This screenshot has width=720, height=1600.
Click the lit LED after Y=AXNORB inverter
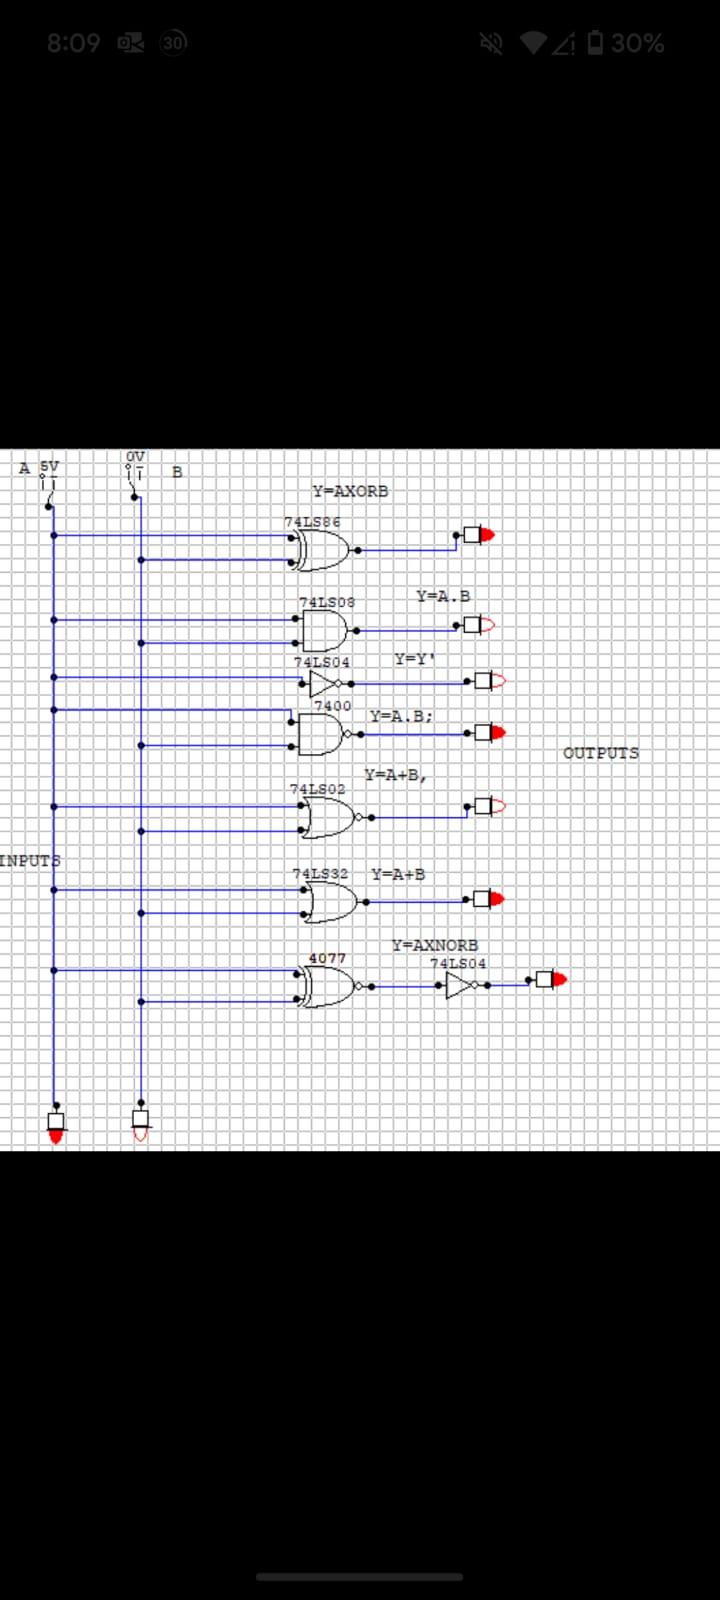point(552,978)
